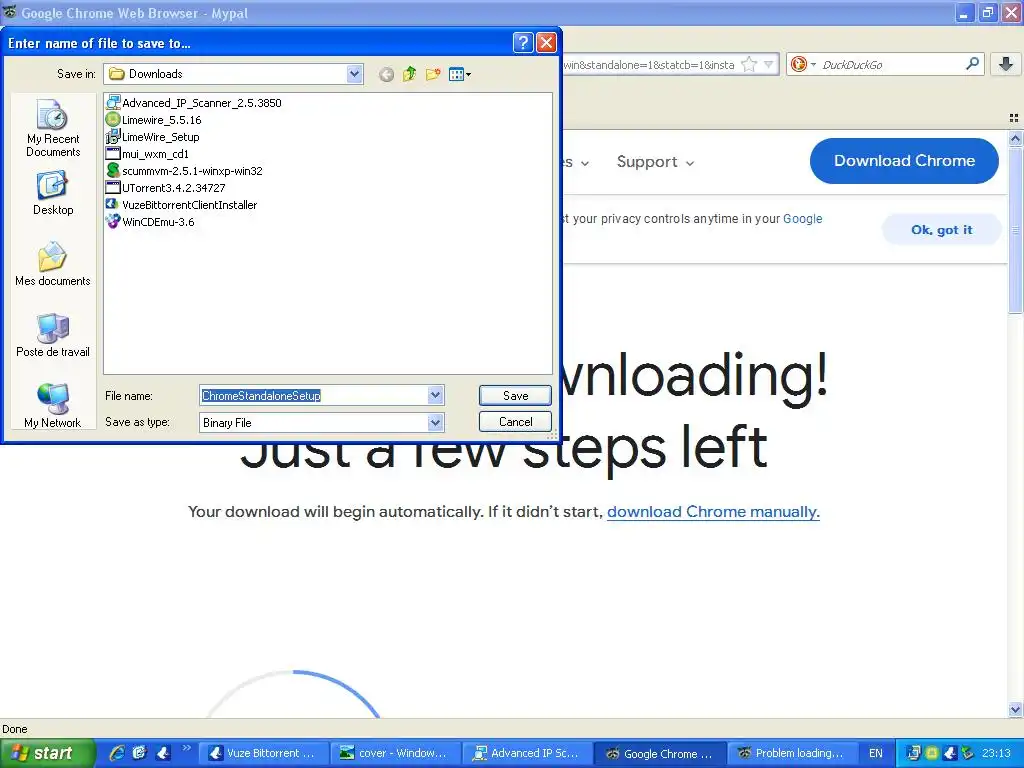Click the File name input field
Image resolution: width=1024 pixels, height=768 pixels.
coord(313,395)
